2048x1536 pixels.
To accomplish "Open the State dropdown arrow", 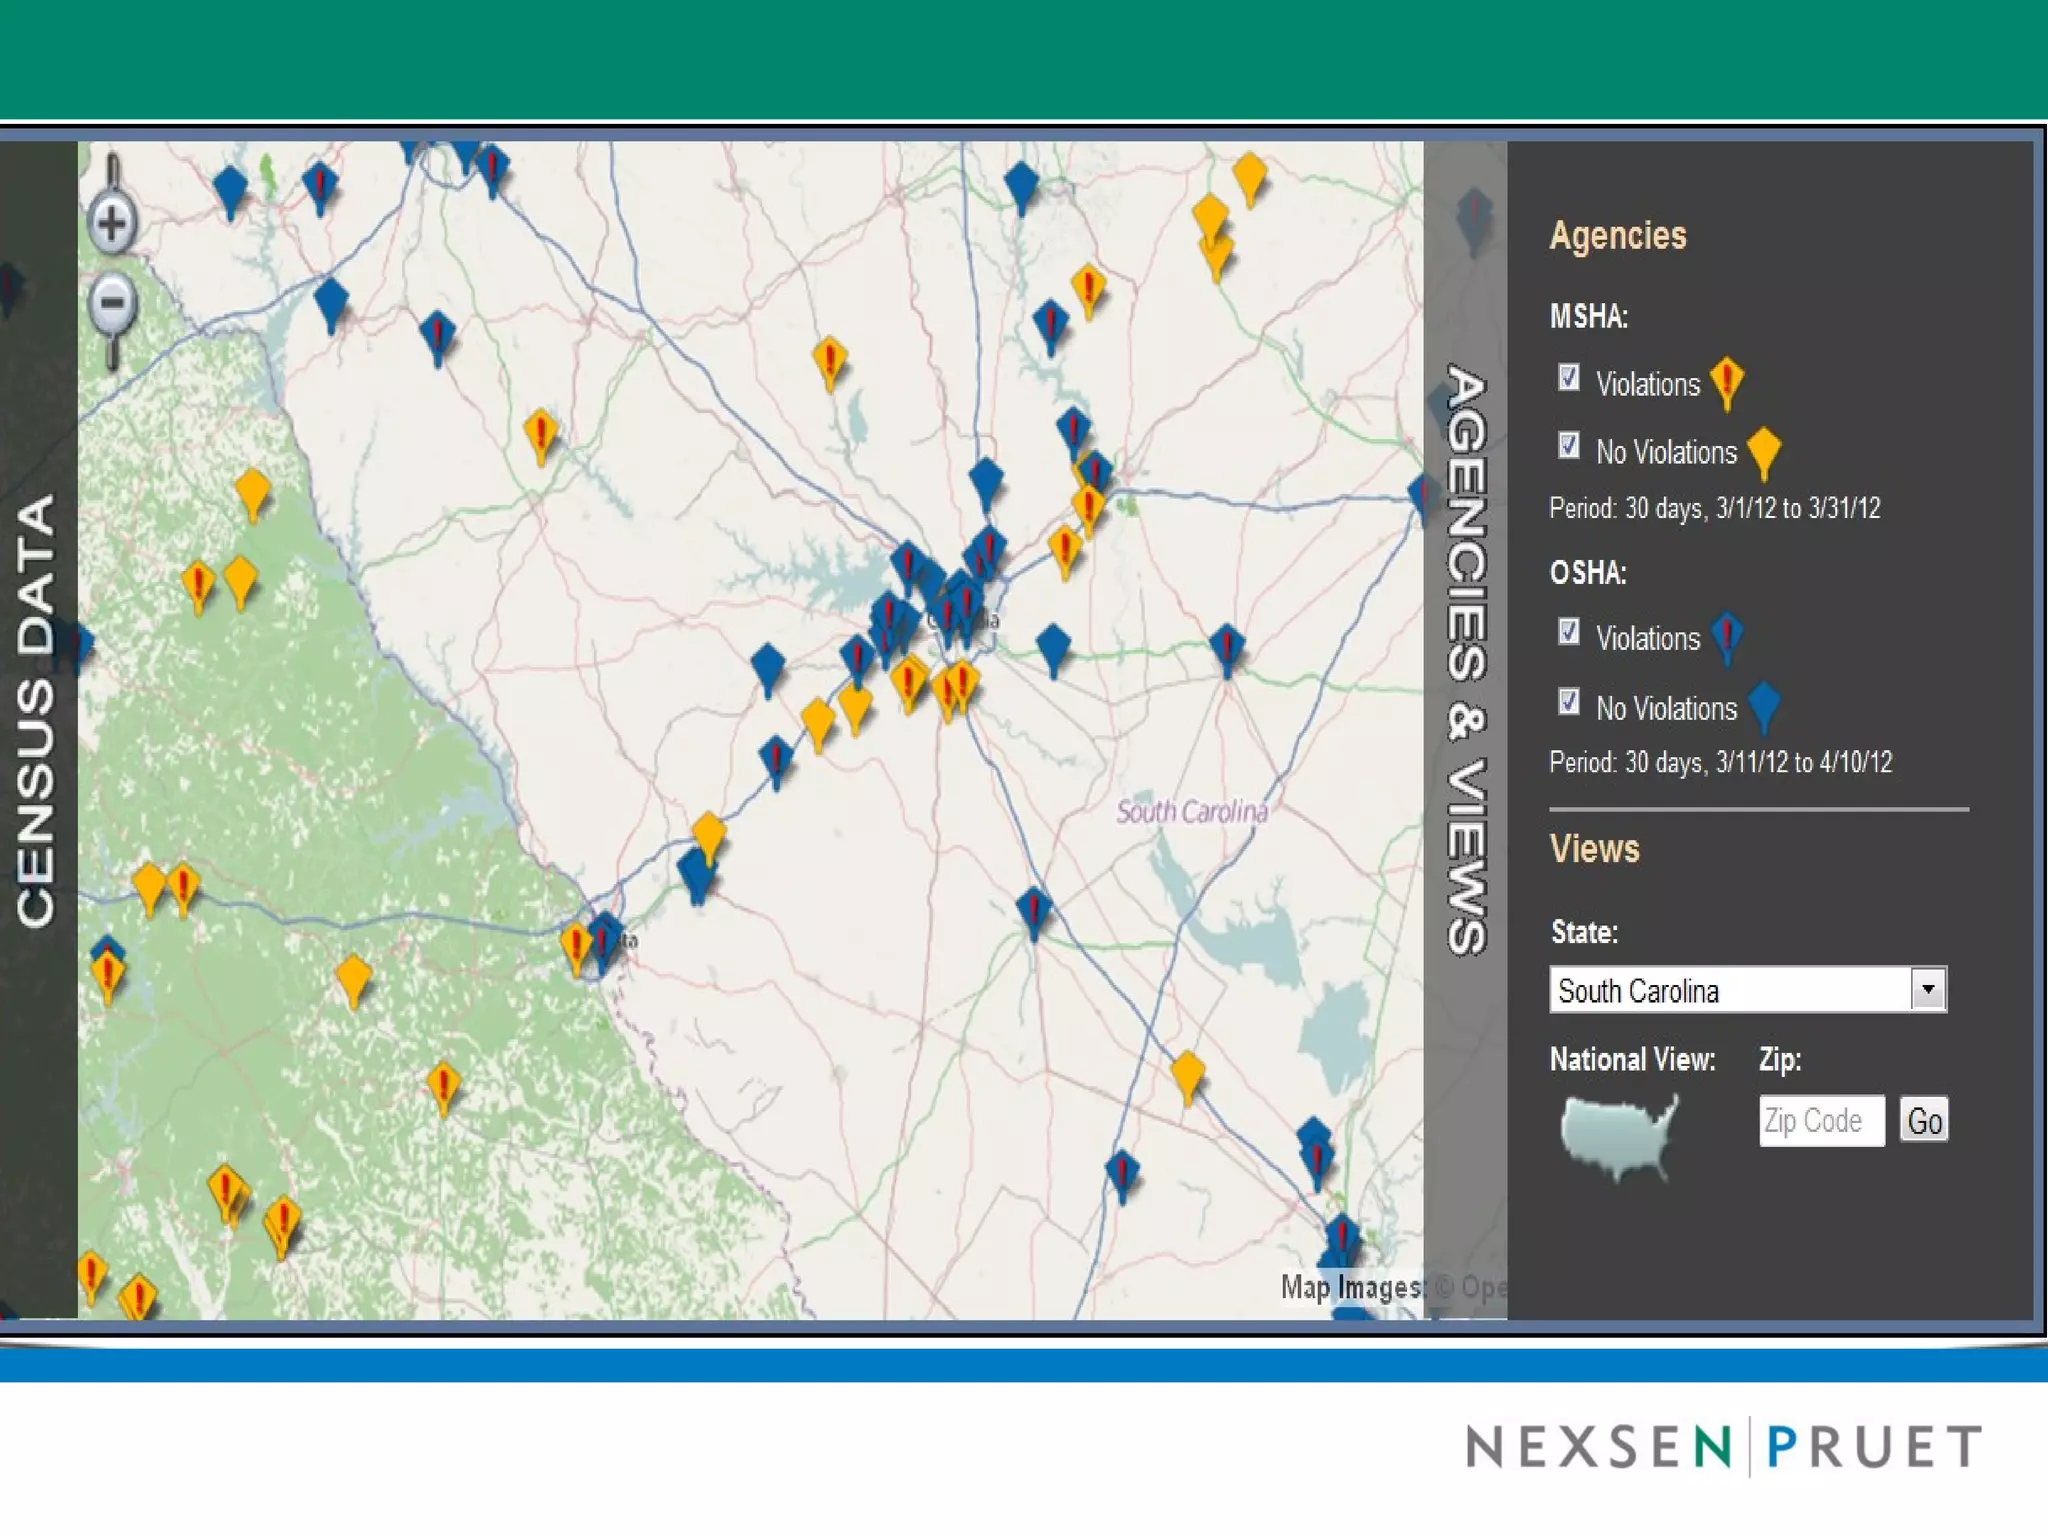I will tap(1928, 990).
